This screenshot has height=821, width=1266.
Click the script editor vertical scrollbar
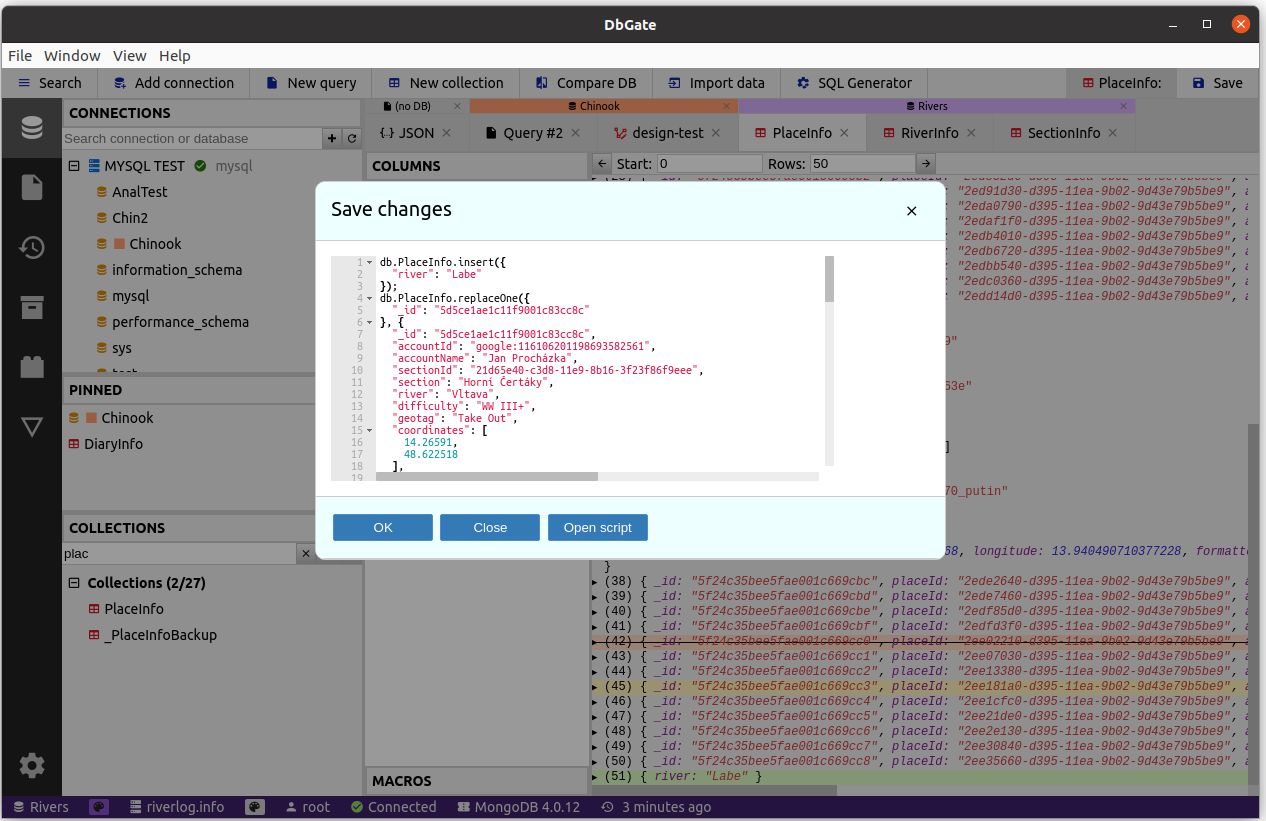click(x=829, y=279)
